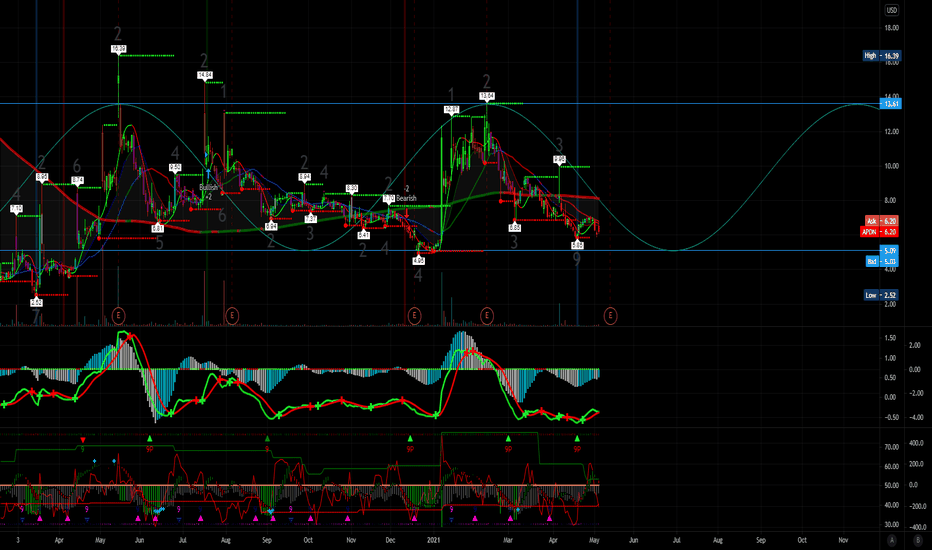932x550 pixels.
Task: Click the 4.95 pivot low label
Action: point(418,260)
